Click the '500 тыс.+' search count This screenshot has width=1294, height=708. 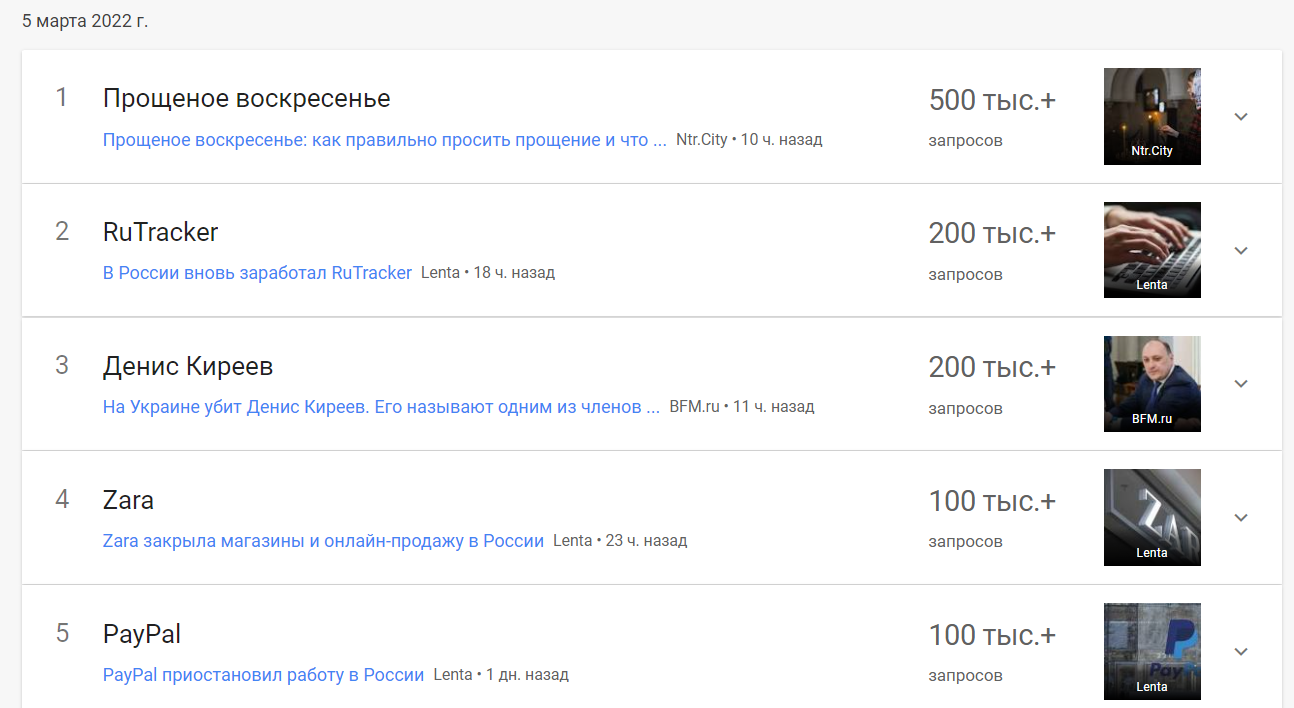click(992, 100)
